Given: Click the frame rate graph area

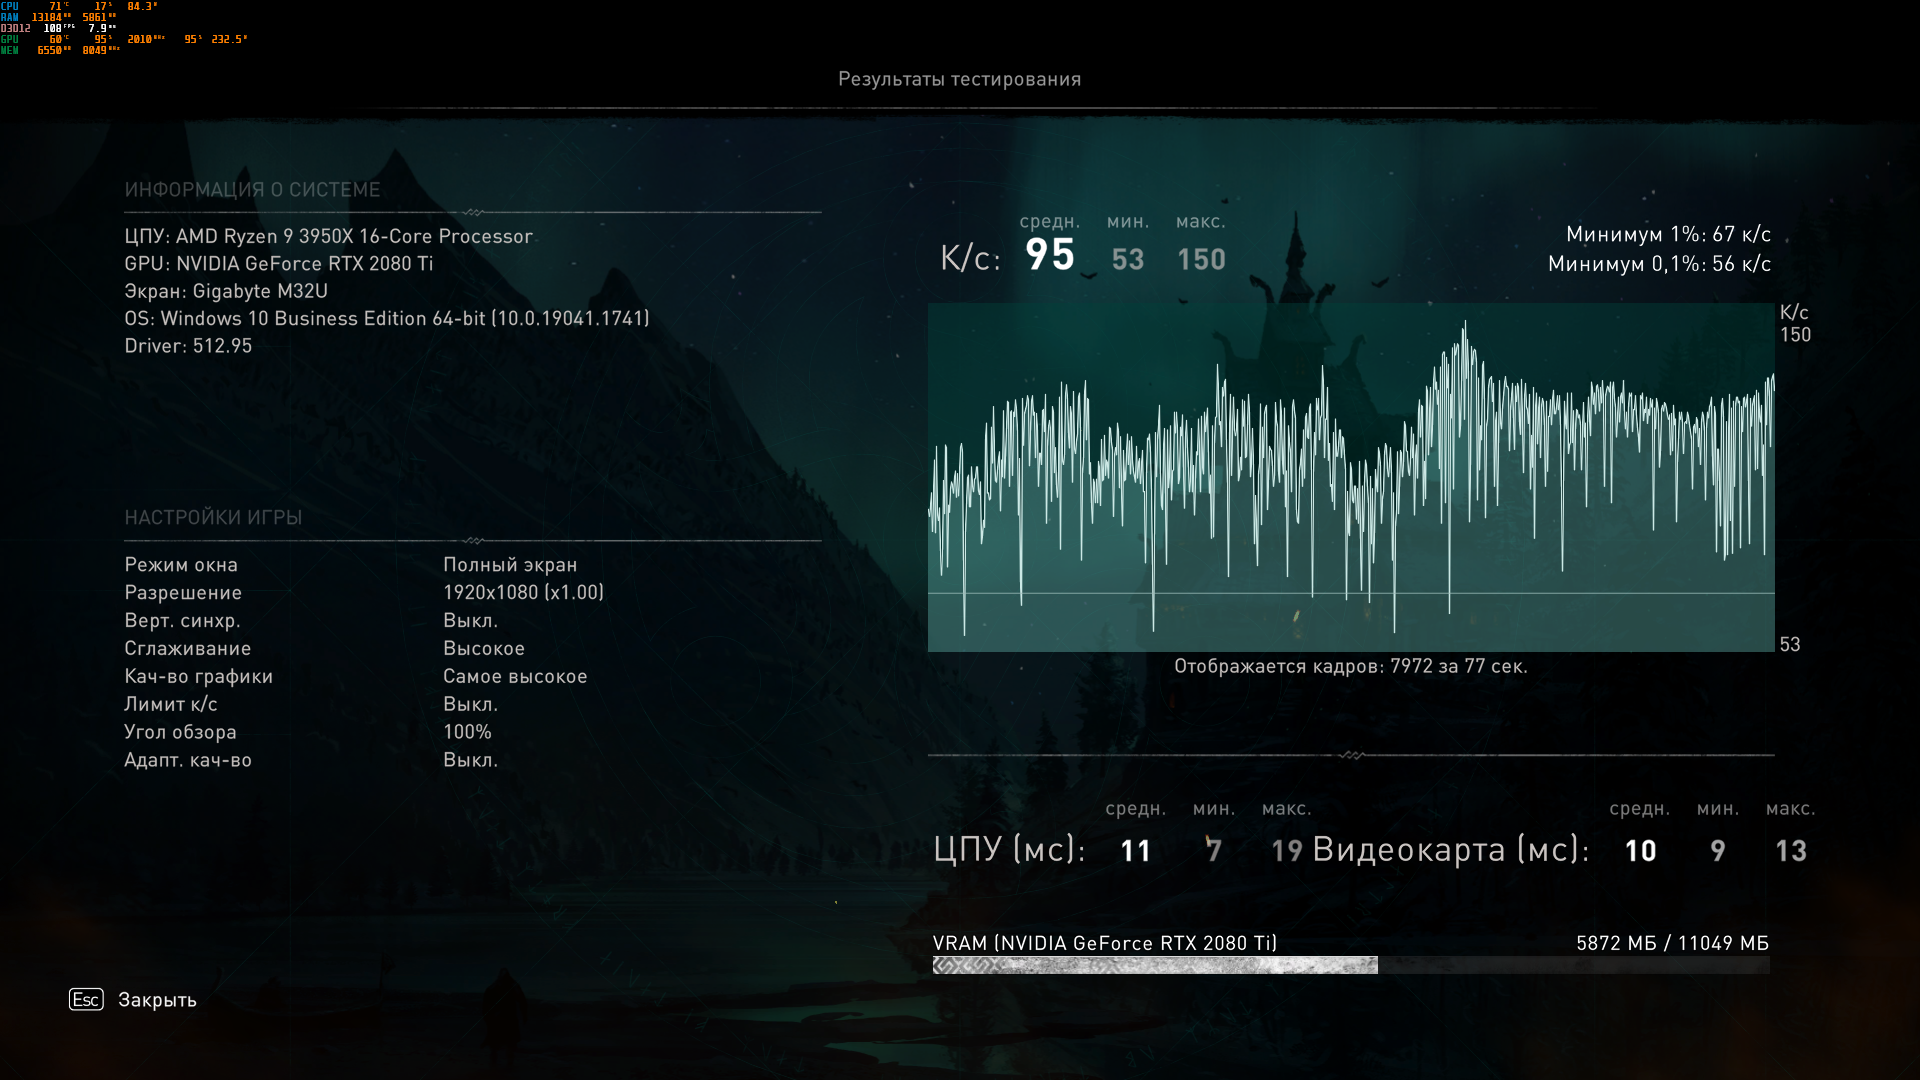Looking at the screenshot, I should (x=1350, y=477).
